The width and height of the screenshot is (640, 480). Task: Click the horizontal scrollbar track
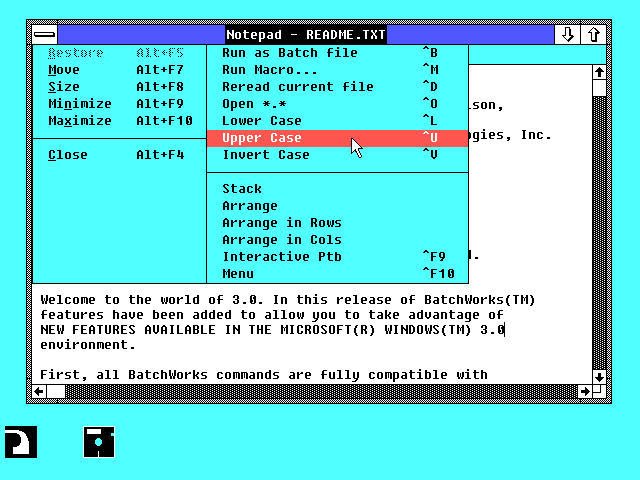coord(322,392)
